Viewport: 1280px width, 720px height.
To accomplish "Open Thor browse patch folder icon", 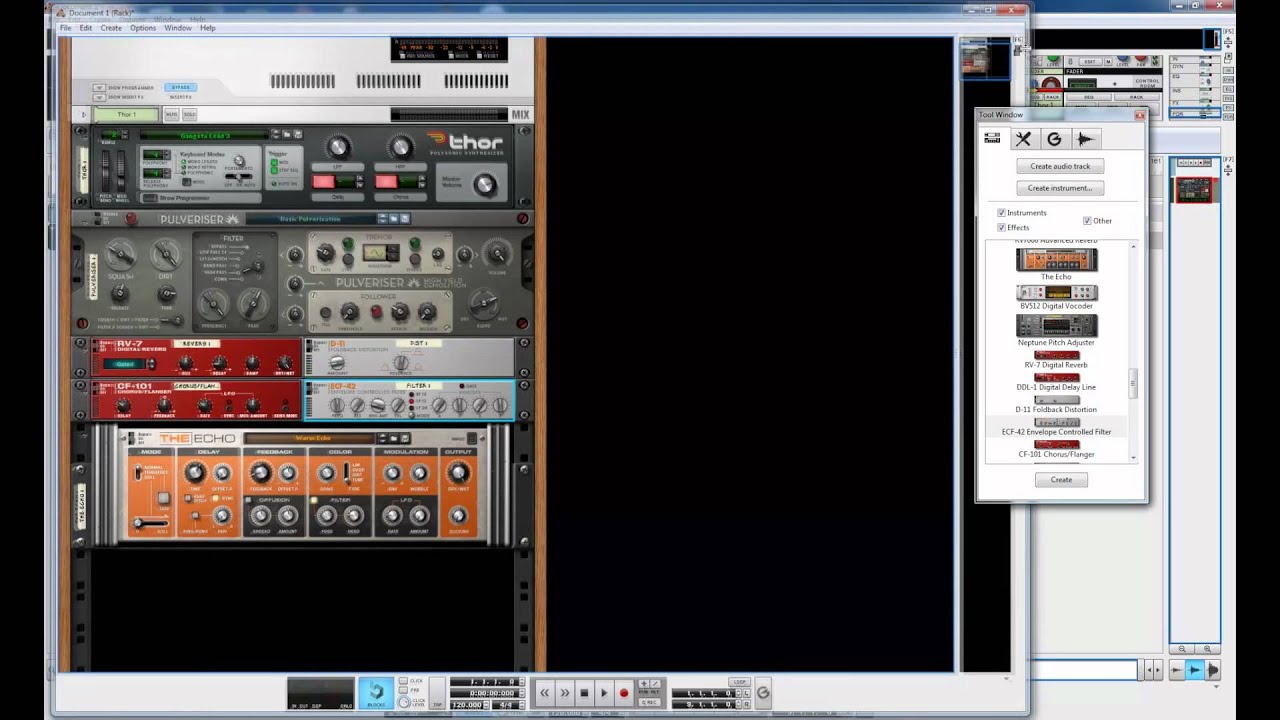I will (x=287, y=134).
